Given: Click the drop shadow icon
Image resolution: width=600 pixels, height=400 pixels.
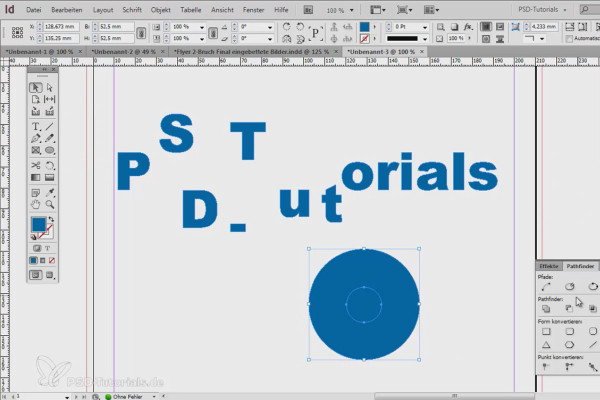Looking at the screenshot, I should pyautogui.click(x=454, y=27).
